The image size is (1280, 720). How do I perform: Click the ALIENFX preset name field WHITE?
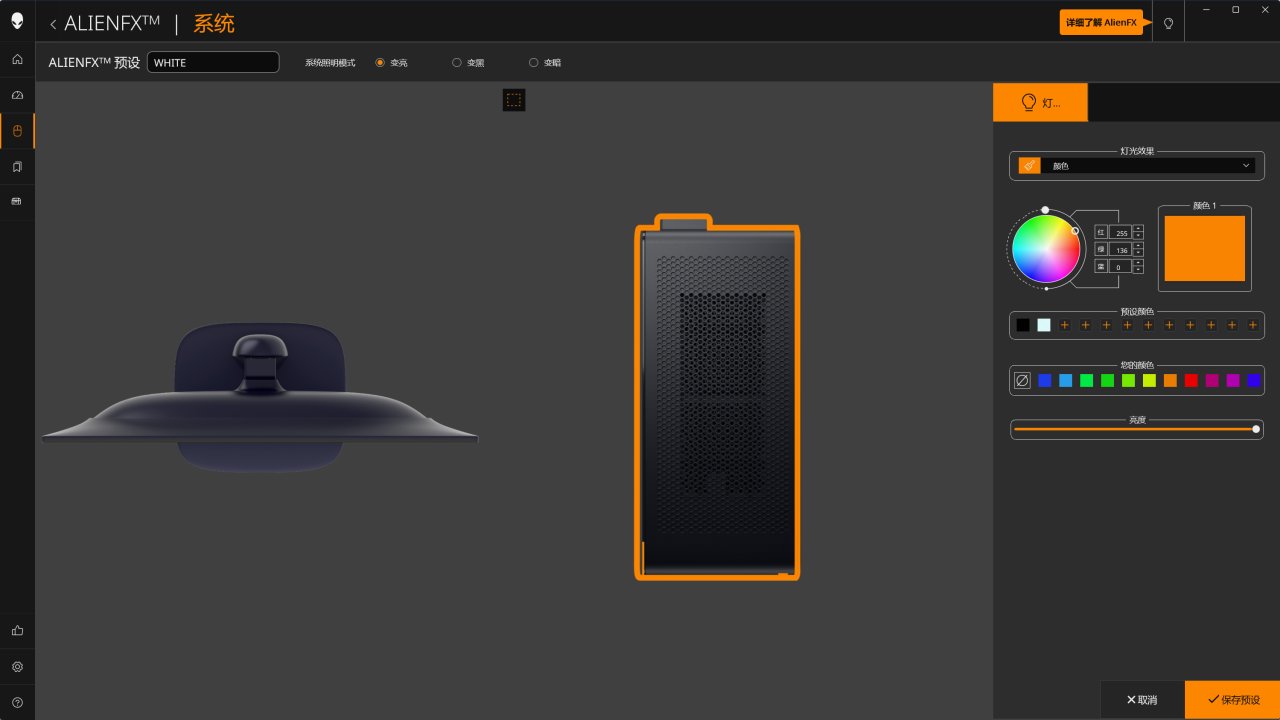(x=213, y=62)
